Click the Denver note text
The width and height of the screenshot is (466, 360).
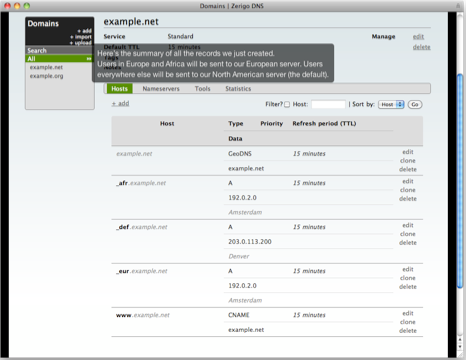pos(239,256)
